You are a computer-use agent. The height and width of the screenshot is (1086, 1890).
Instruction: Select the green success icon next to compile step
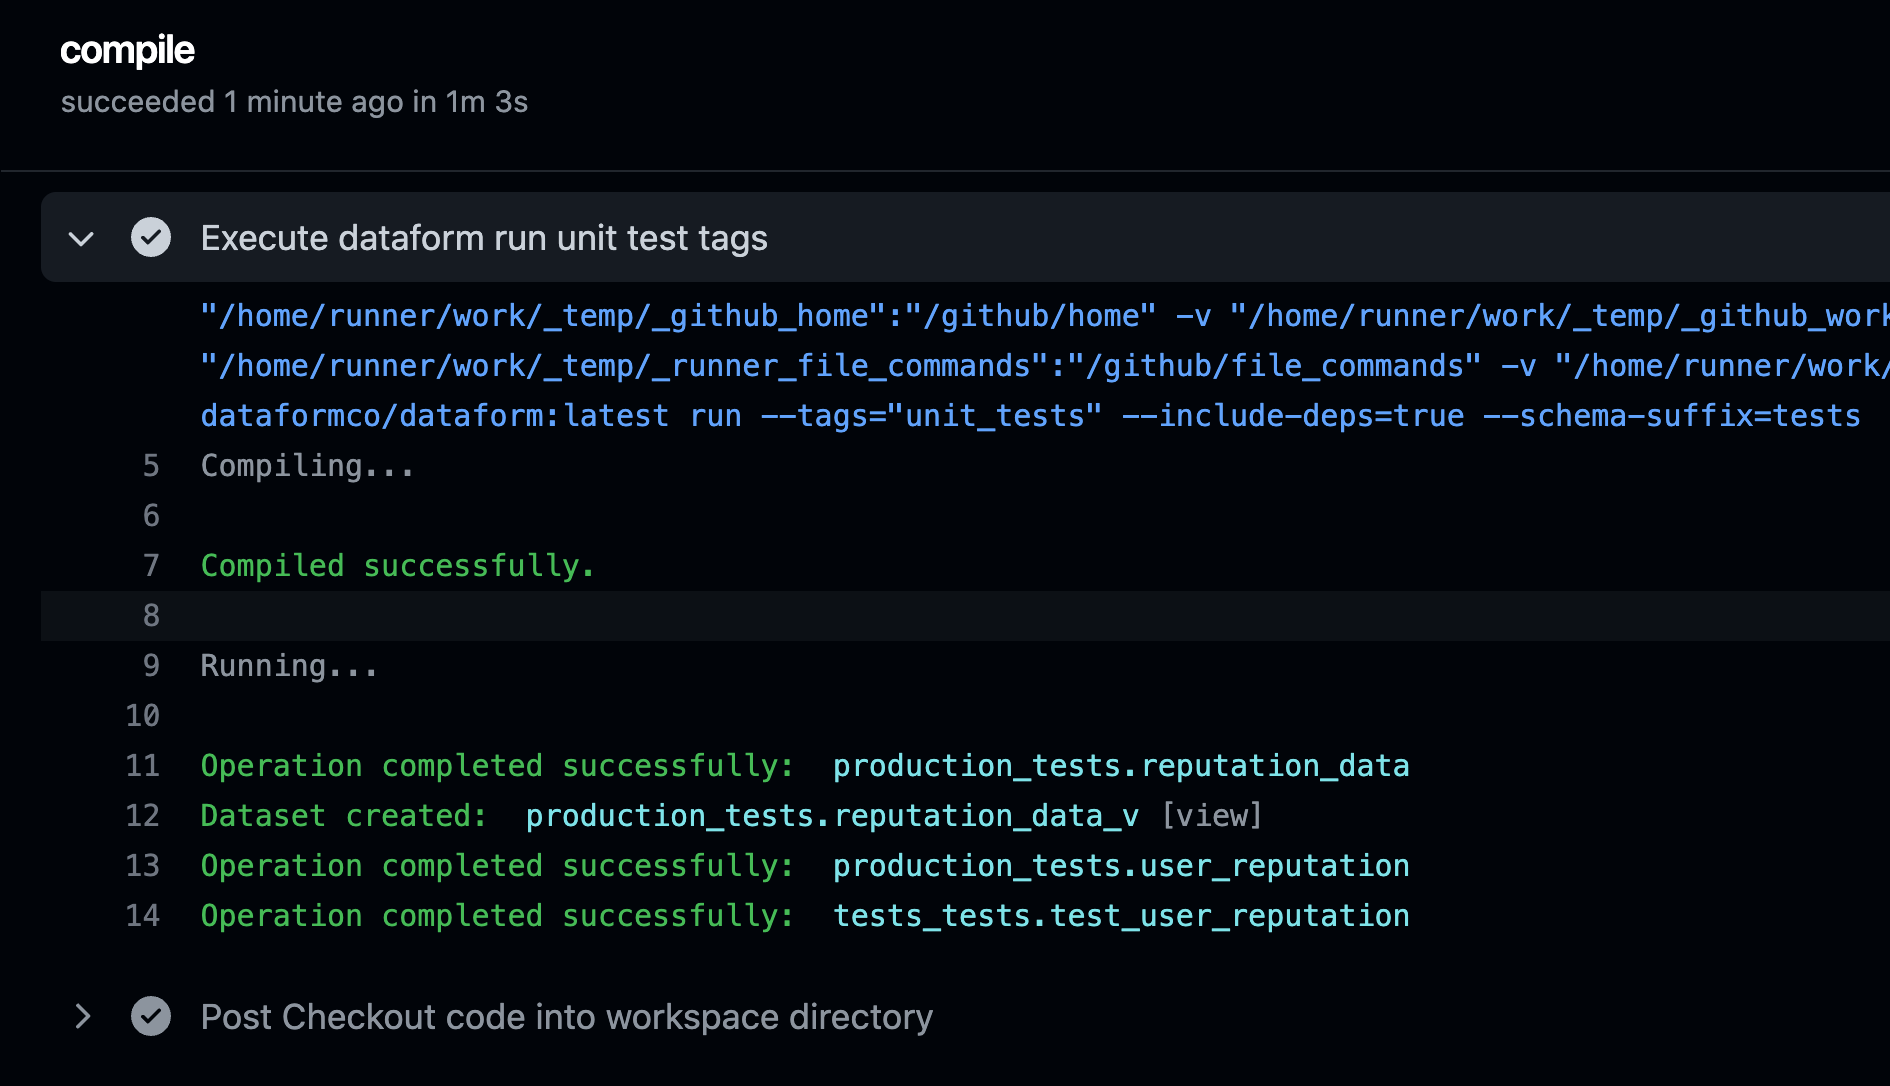pos(151,238)
